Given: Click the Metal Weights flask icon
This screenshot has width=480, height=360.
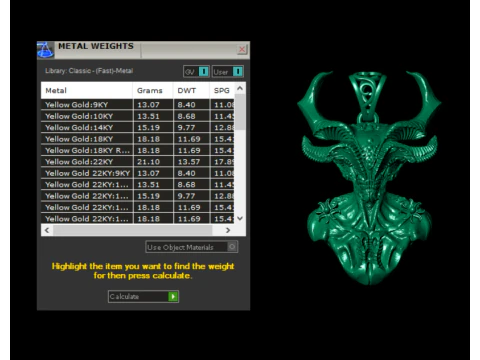Looking at the screenshot, I should 45,50.
